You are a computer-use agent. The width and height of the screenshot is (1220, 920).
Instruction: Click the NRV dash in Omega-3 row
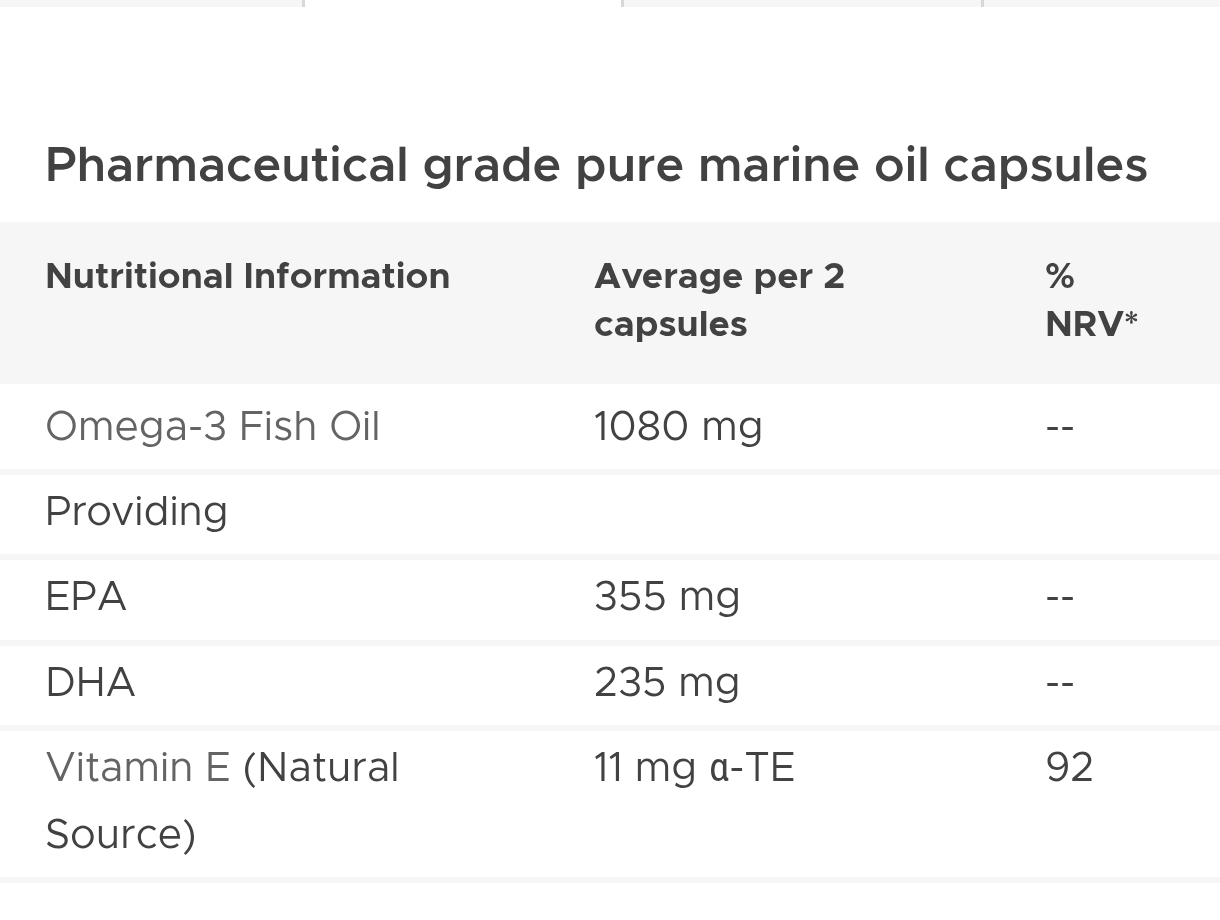pyautogui.click(x=1059, y=427)
